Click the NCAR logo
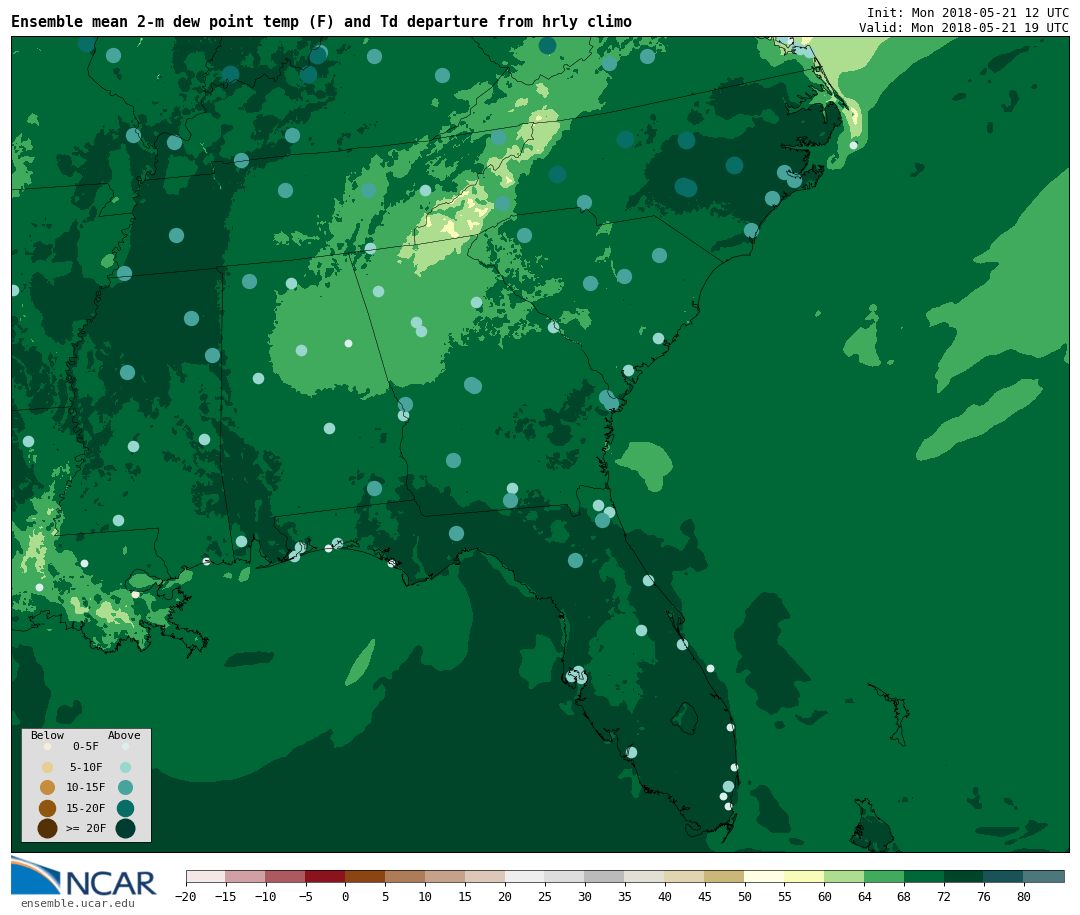The image size is (1080, 915). click(x=83, y=876)
